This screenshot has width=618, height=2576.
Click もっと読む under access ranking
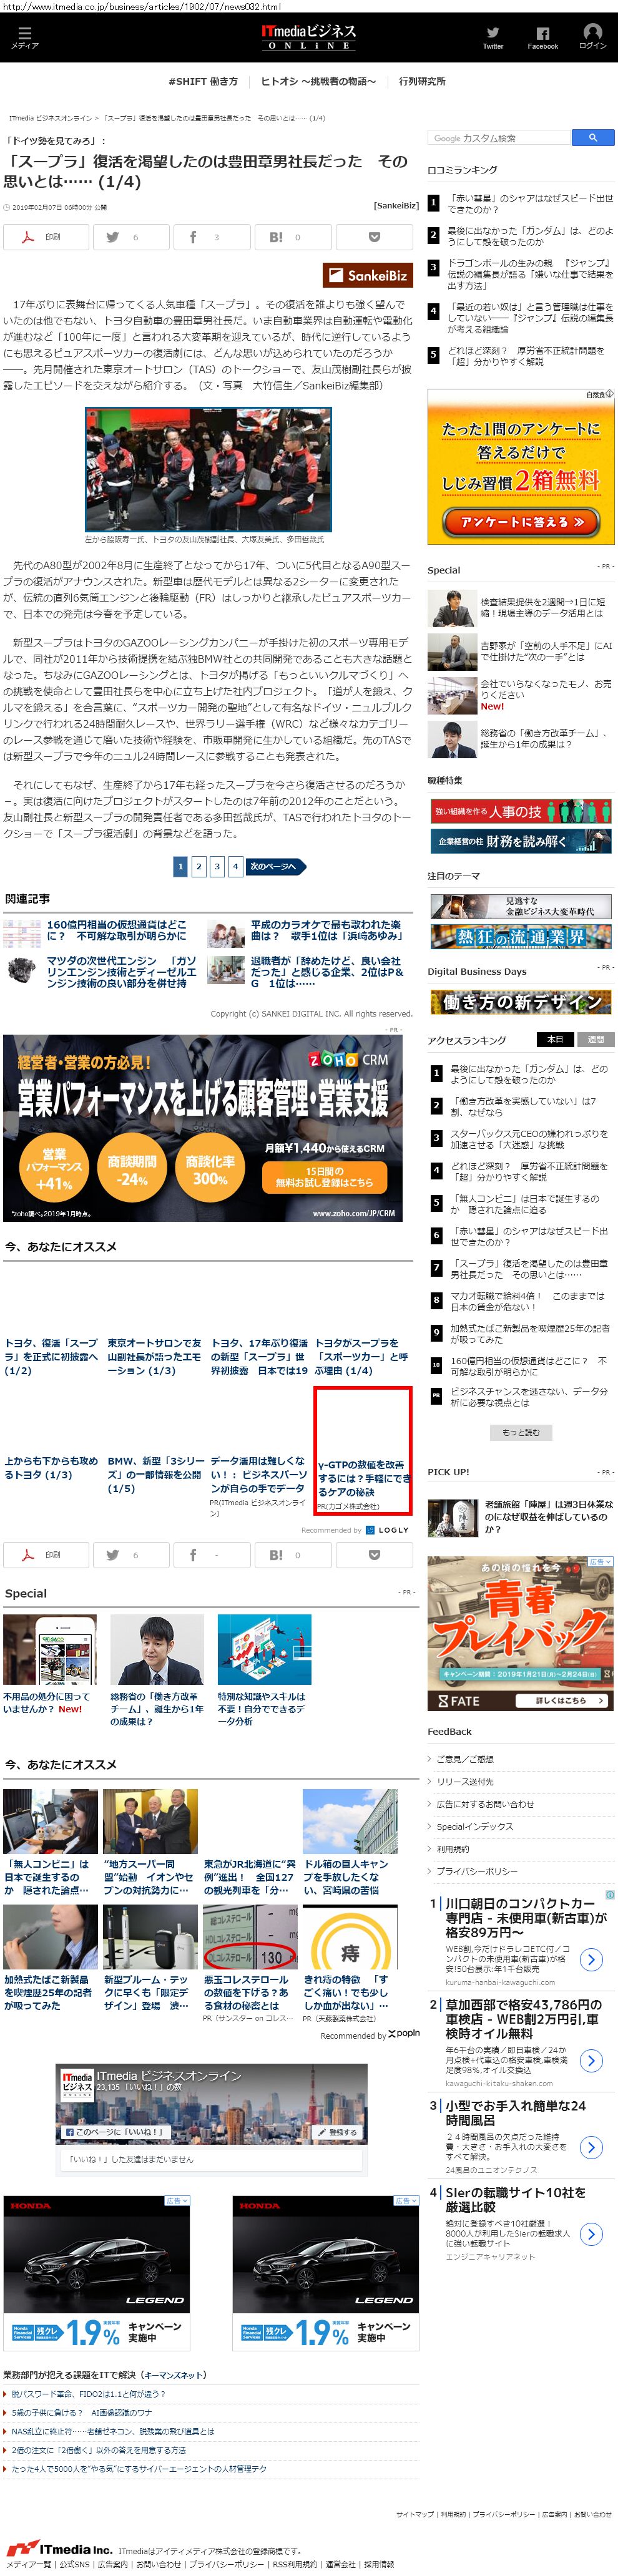pyautogui.click(x=520, y=1433)
